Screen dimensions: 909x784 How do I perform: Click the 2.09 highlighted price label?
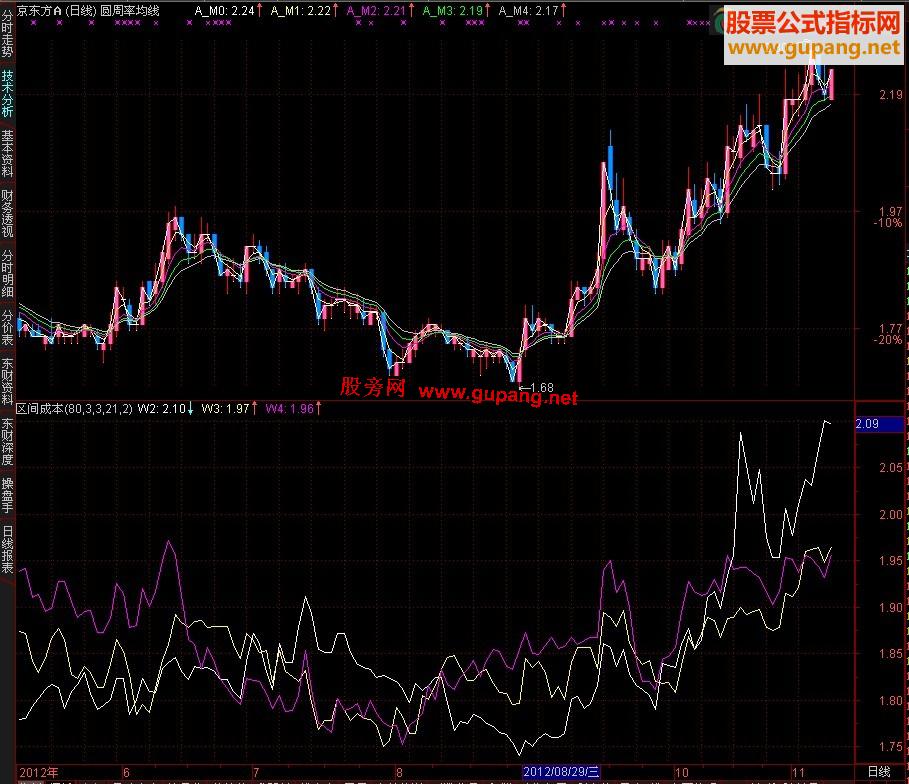[879, 424]
